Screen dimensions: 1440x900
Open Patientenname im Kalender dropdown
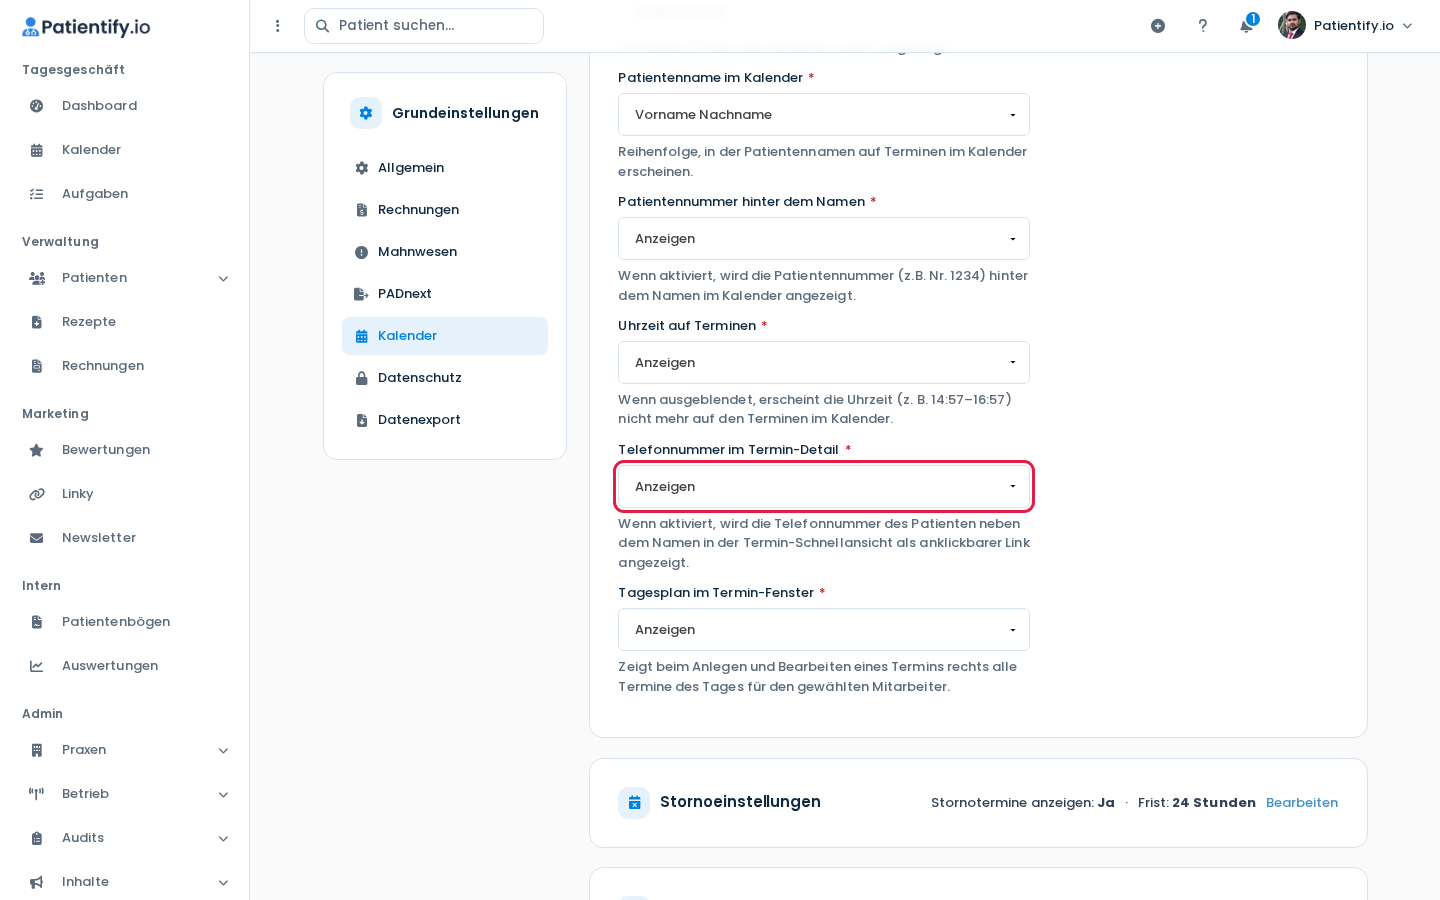point(824,115)
